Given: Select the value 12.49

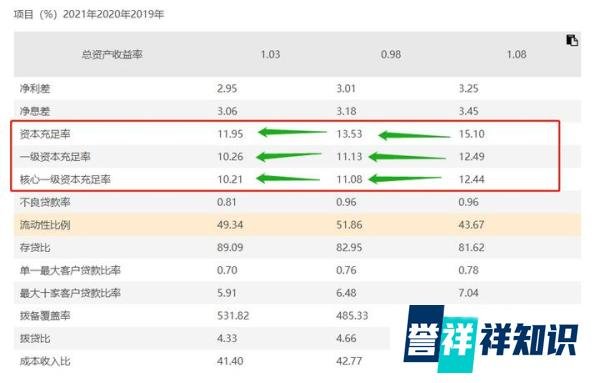Looking at the screenshot, I should tap(472, 157).
